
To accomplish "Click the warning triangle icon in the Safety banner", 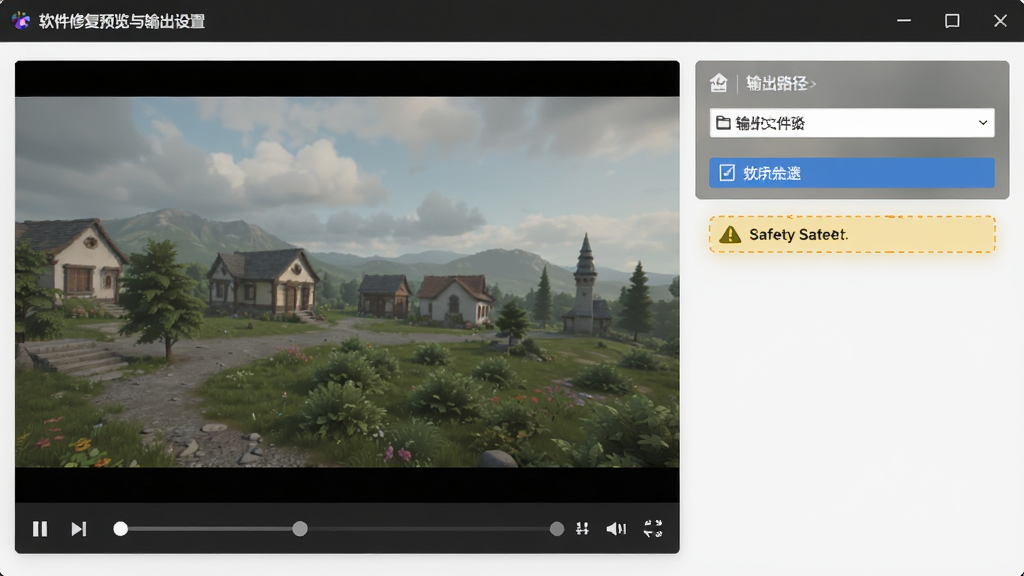I will click(729, 234).
